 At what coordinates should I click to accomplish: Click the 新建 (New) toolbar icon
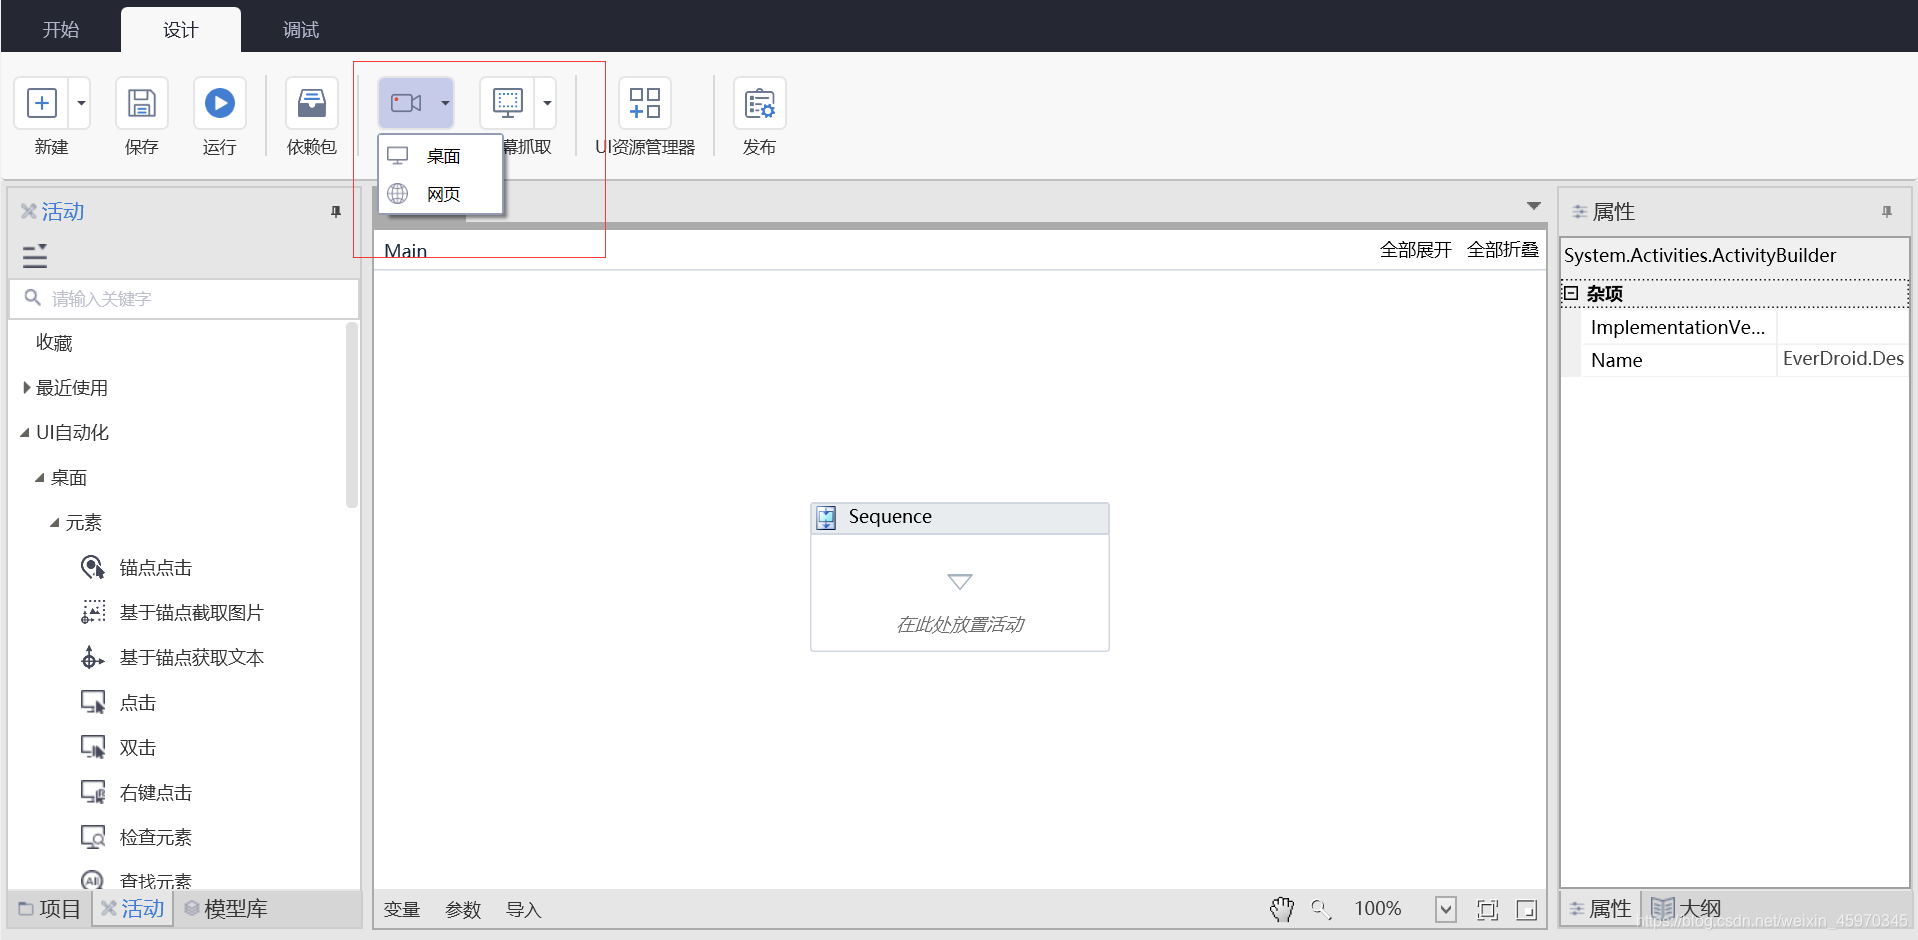pyautogui.click(x=42, y=103)
